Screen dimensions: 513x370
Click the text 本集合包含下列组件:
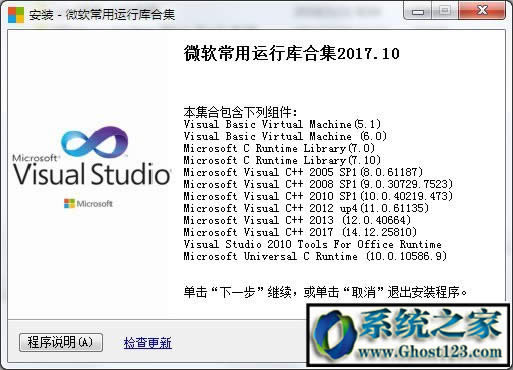click(x=240, y=112)
